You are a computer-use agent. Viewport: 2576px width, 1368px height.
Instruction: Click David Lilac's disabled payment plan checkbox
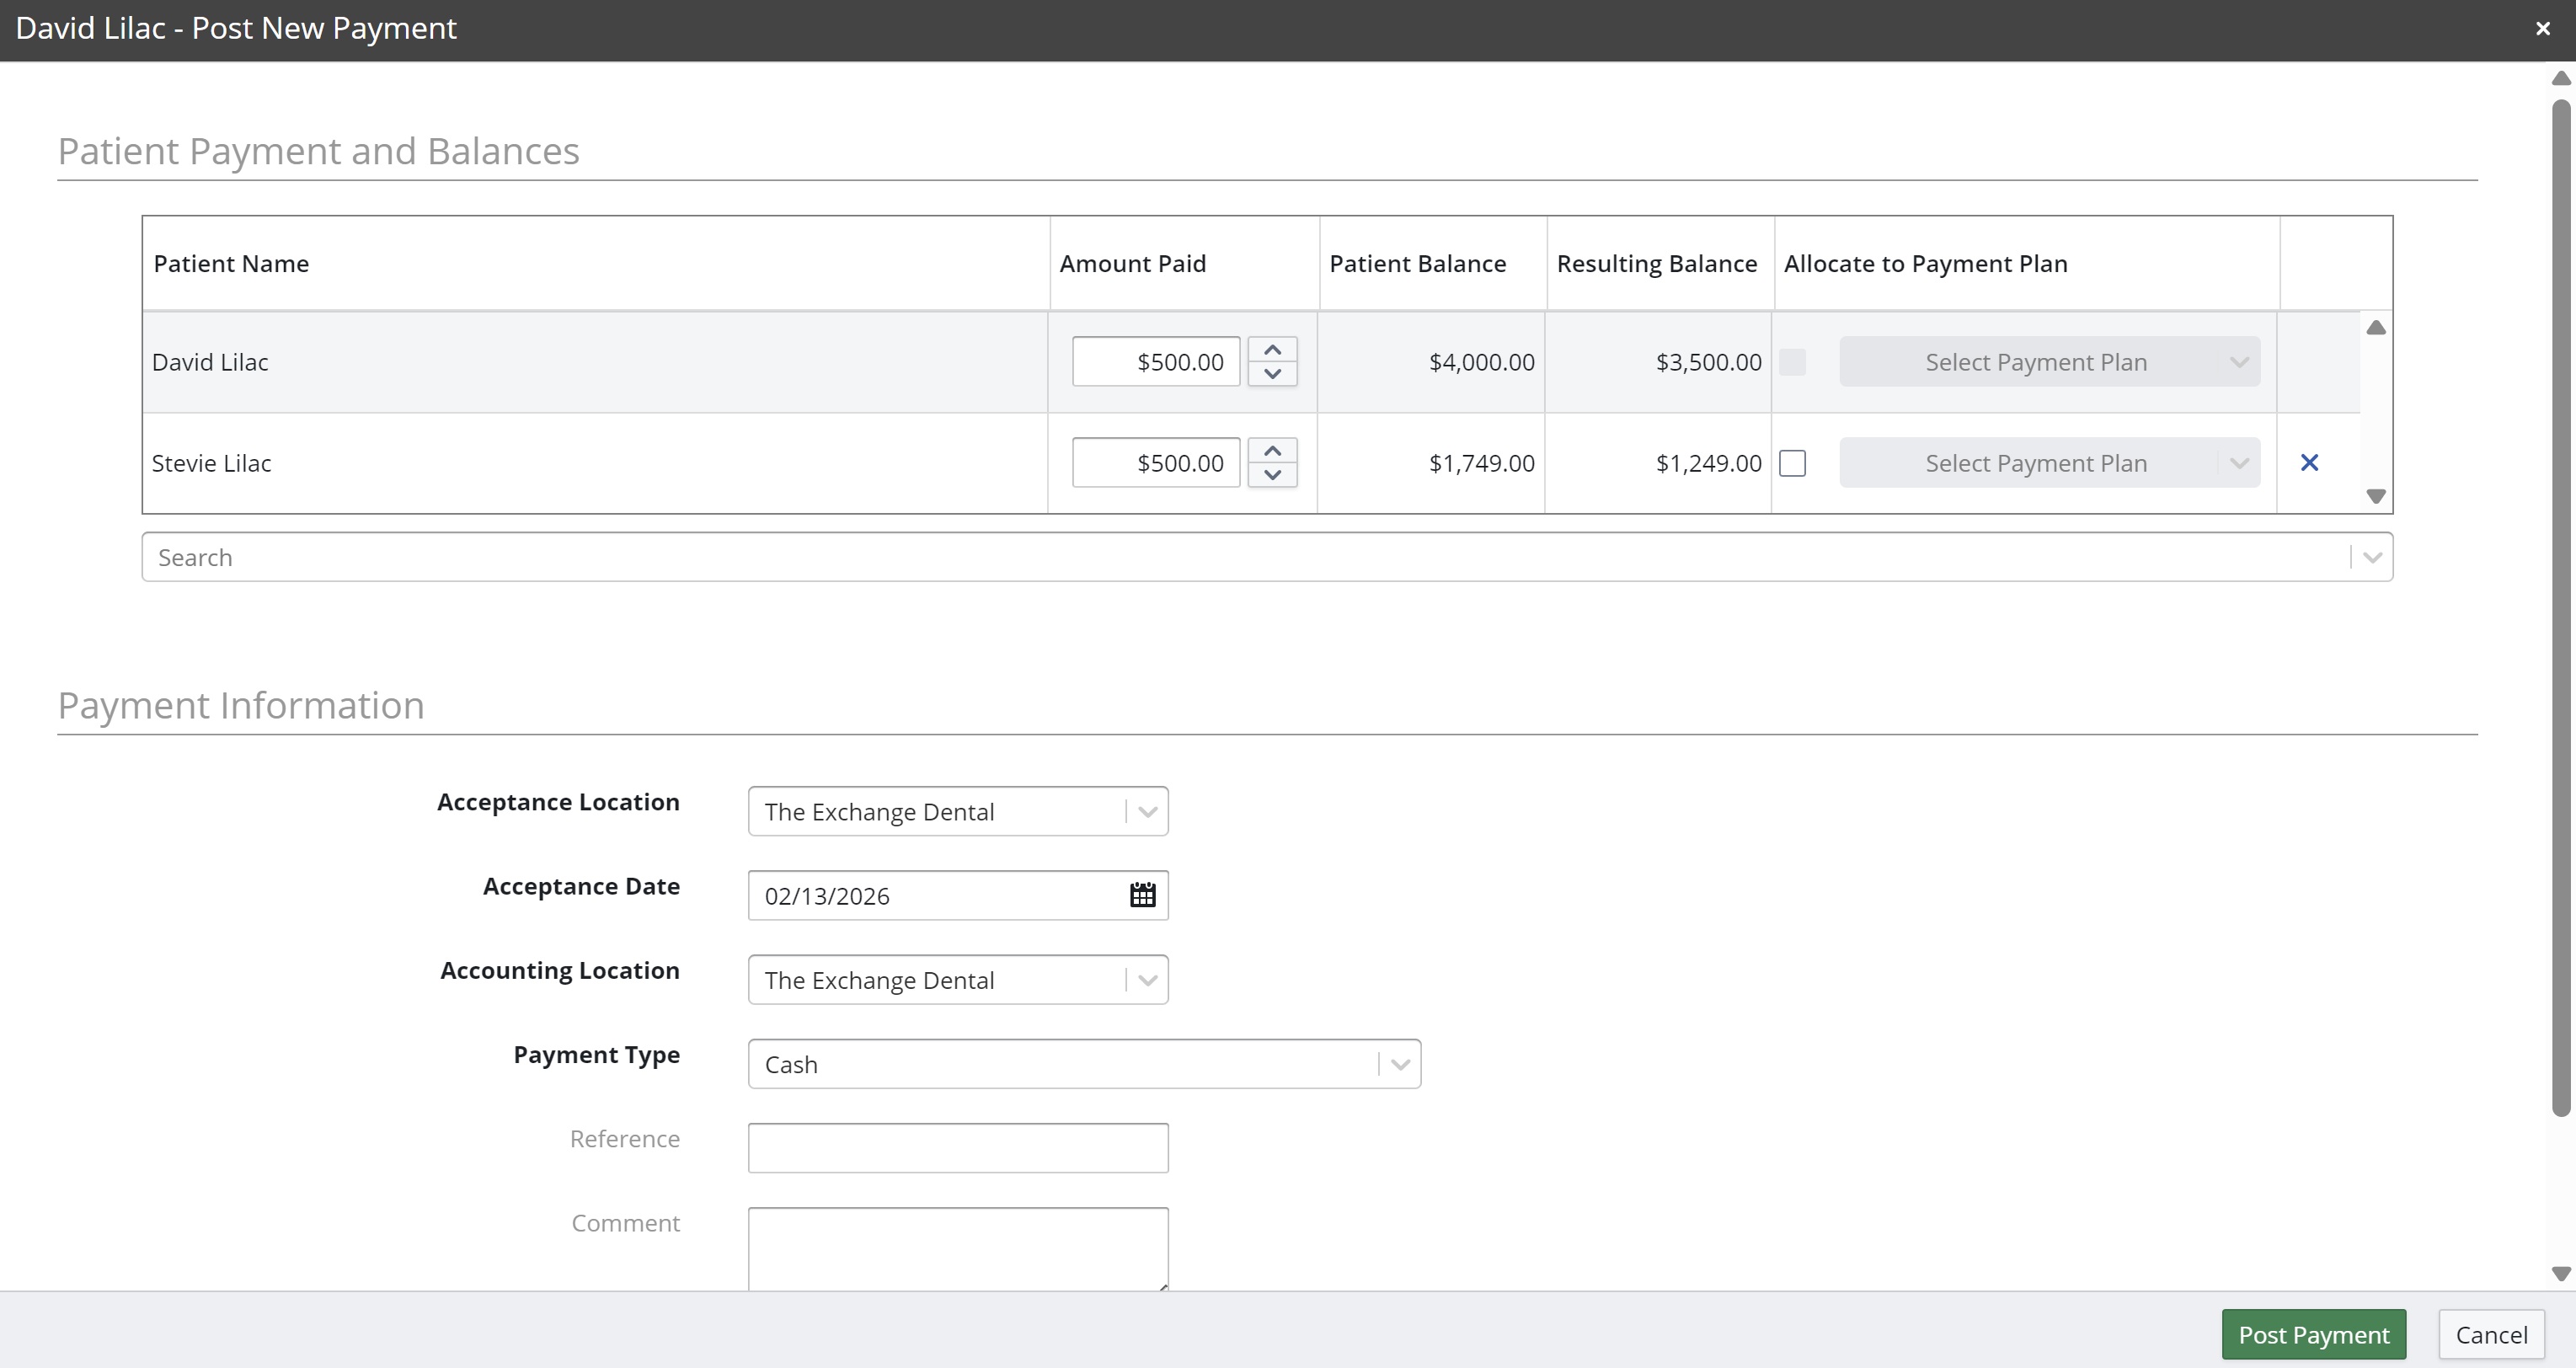(x=1792, y=362)
